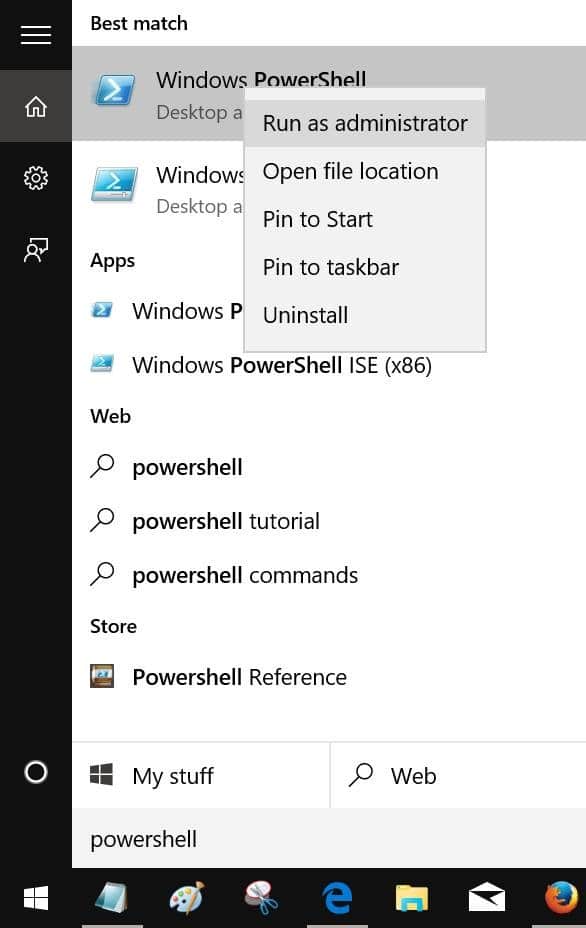
Task: Open Powershell Reference from the Store section
Action: click(x=238, y=677)
